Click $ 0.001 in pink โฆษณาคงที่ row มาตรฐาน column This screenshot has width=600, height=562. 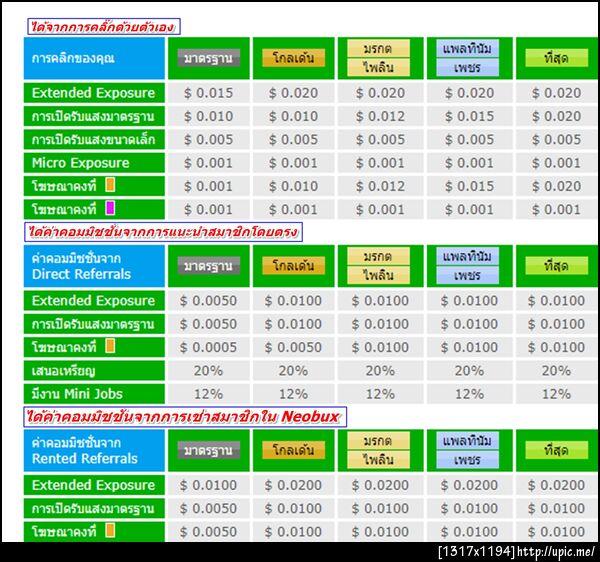(209, 210)
